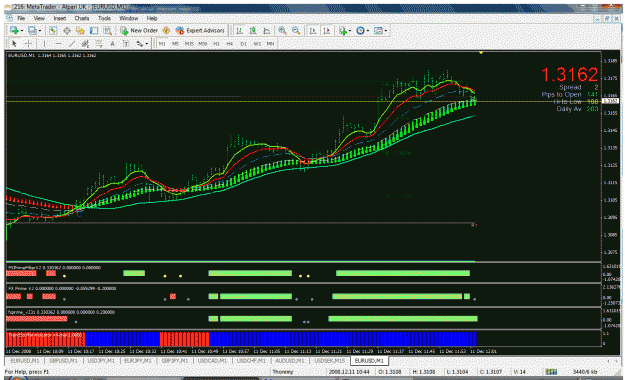Expand the Templates dropdown arrow
This screenshot has width=625, height=380.
386,31
